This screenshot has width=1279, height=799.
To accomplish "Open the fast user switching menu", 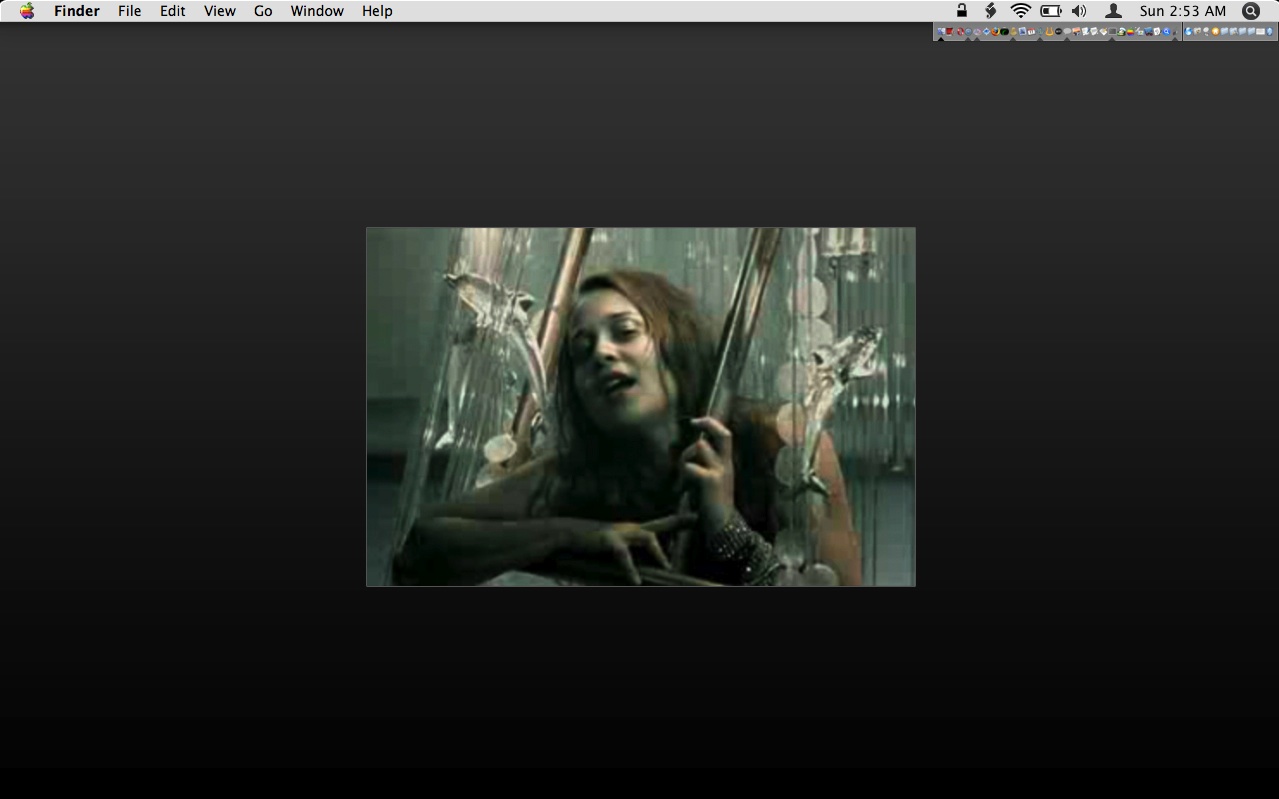I will [1113, 11].
